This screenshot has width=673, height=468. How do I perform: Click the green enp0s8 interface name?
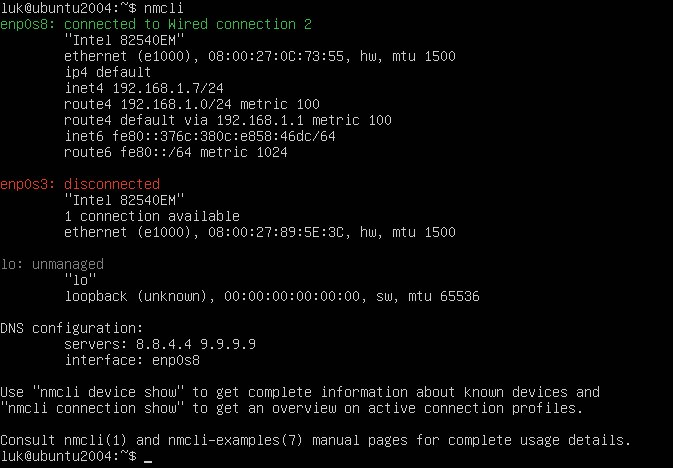[24, 24]
